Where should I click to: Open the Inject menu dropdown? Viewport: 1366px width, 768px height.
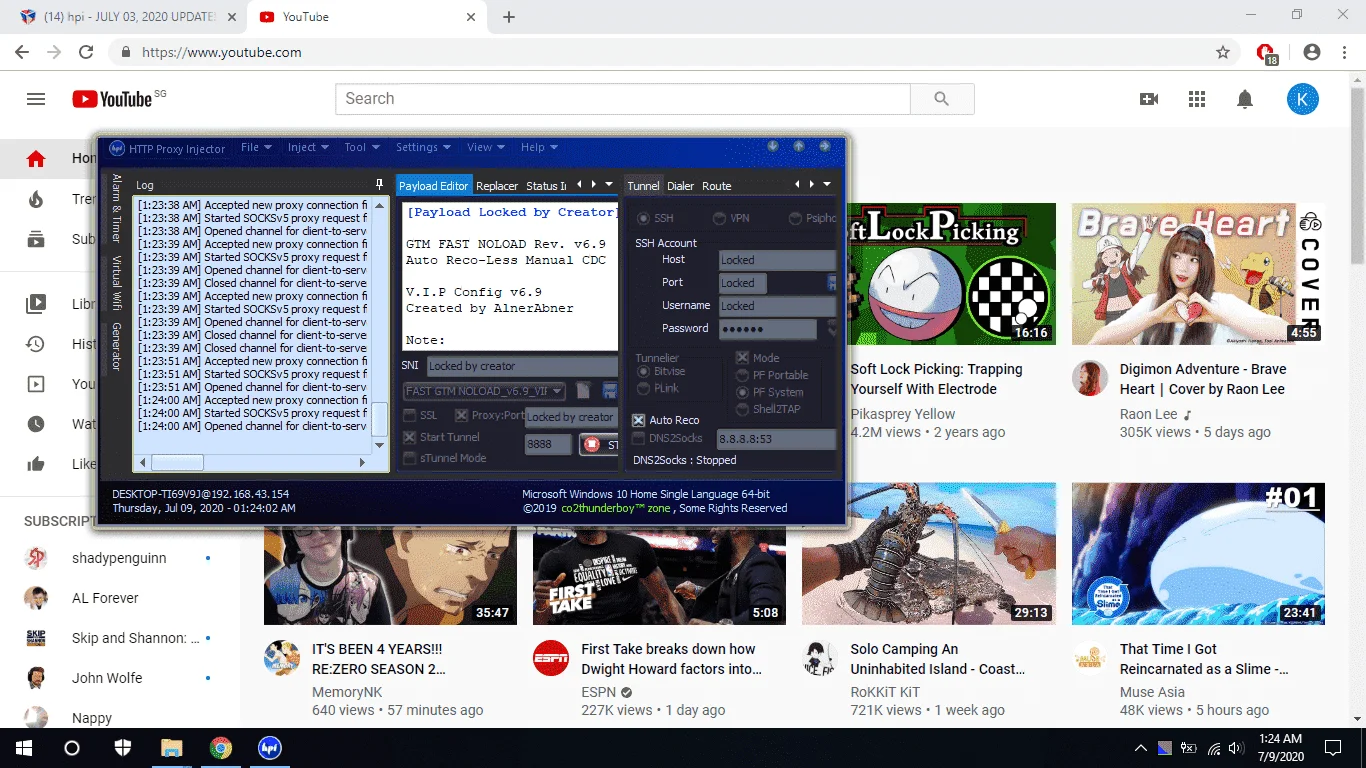pos(308,147)
